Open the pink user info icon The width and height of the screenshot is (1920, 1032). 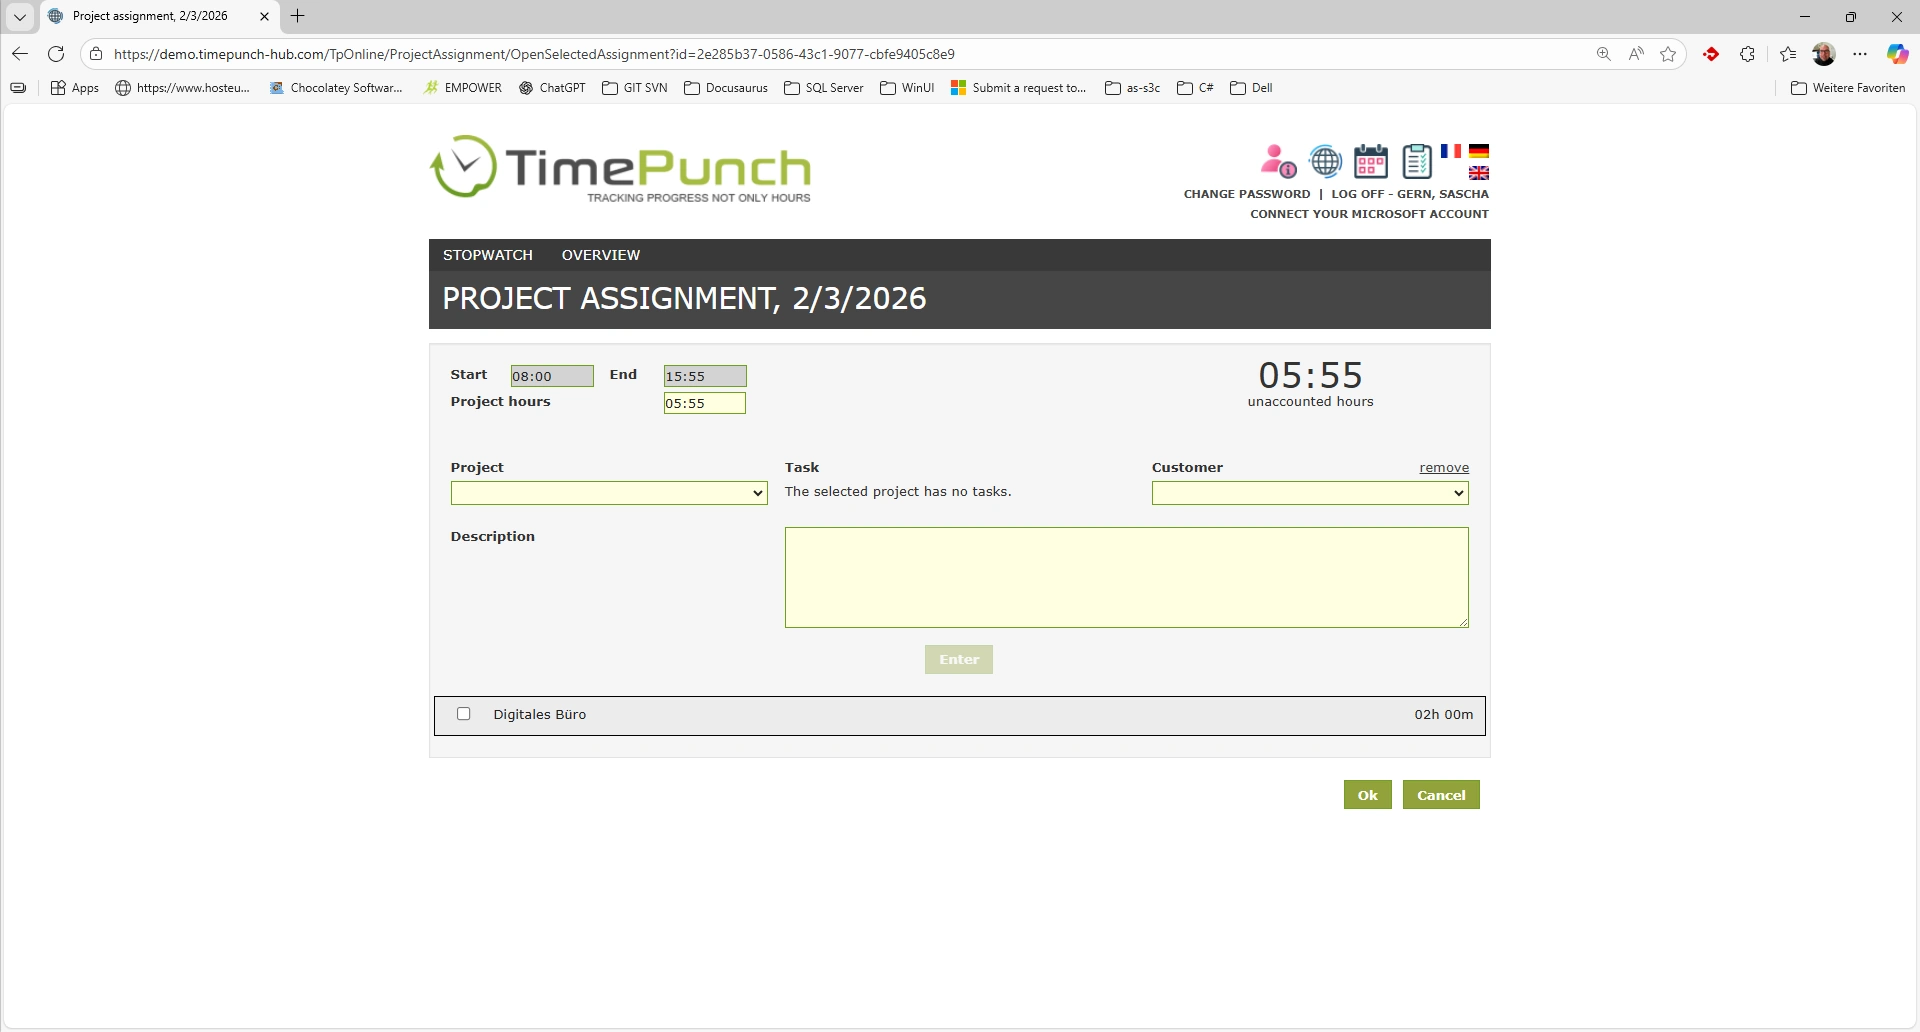coord(1277,161)
